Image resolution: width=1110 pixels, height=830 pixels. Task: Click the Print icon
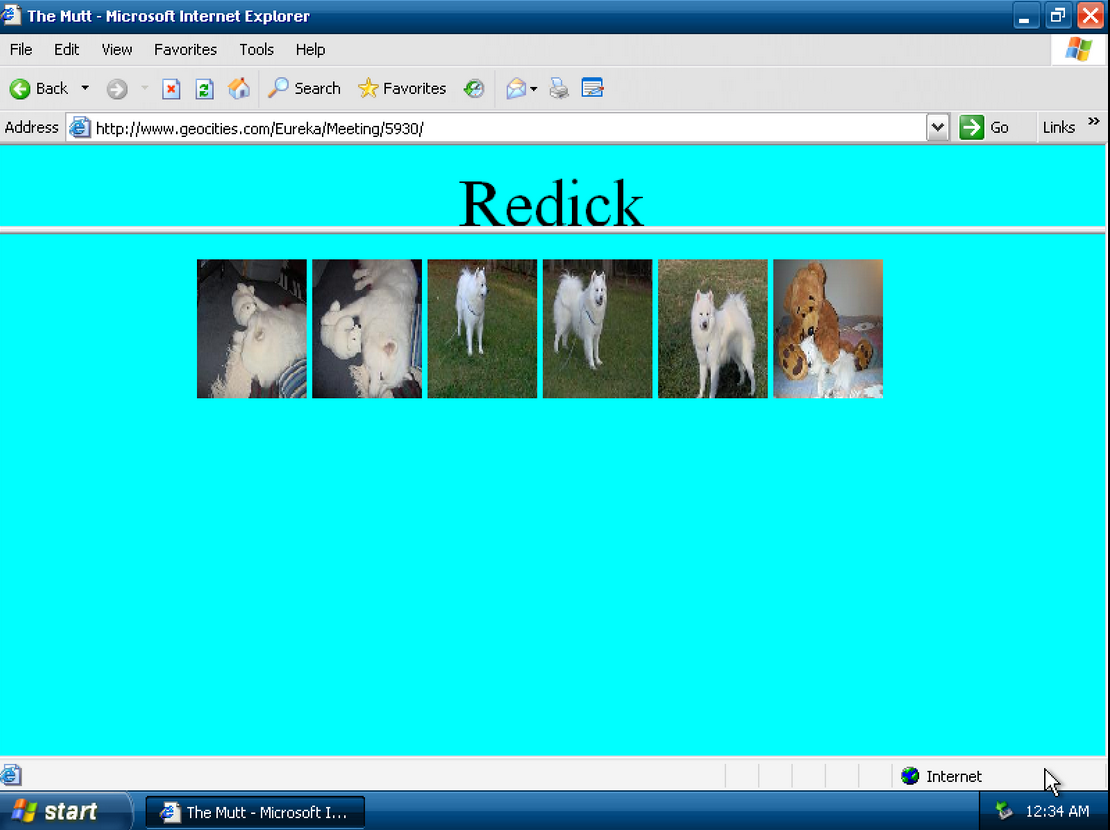pos(559,89)
